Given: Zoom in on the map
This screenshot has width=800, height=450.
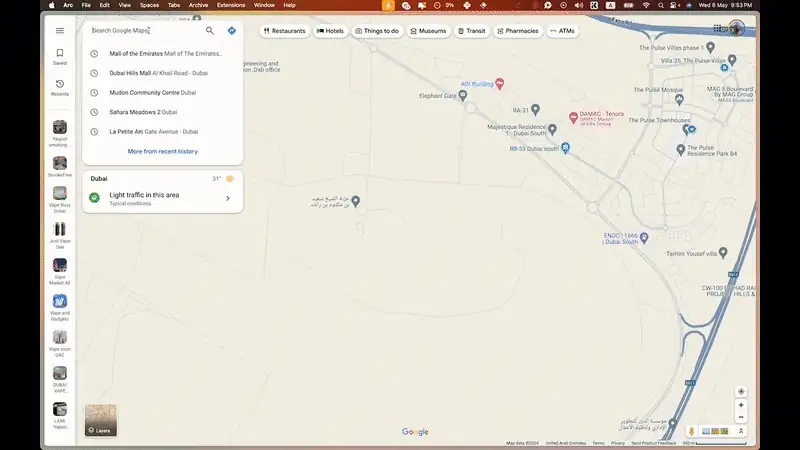Looking at the screenshot, I should pyautogui.click(x=741, y=405).
